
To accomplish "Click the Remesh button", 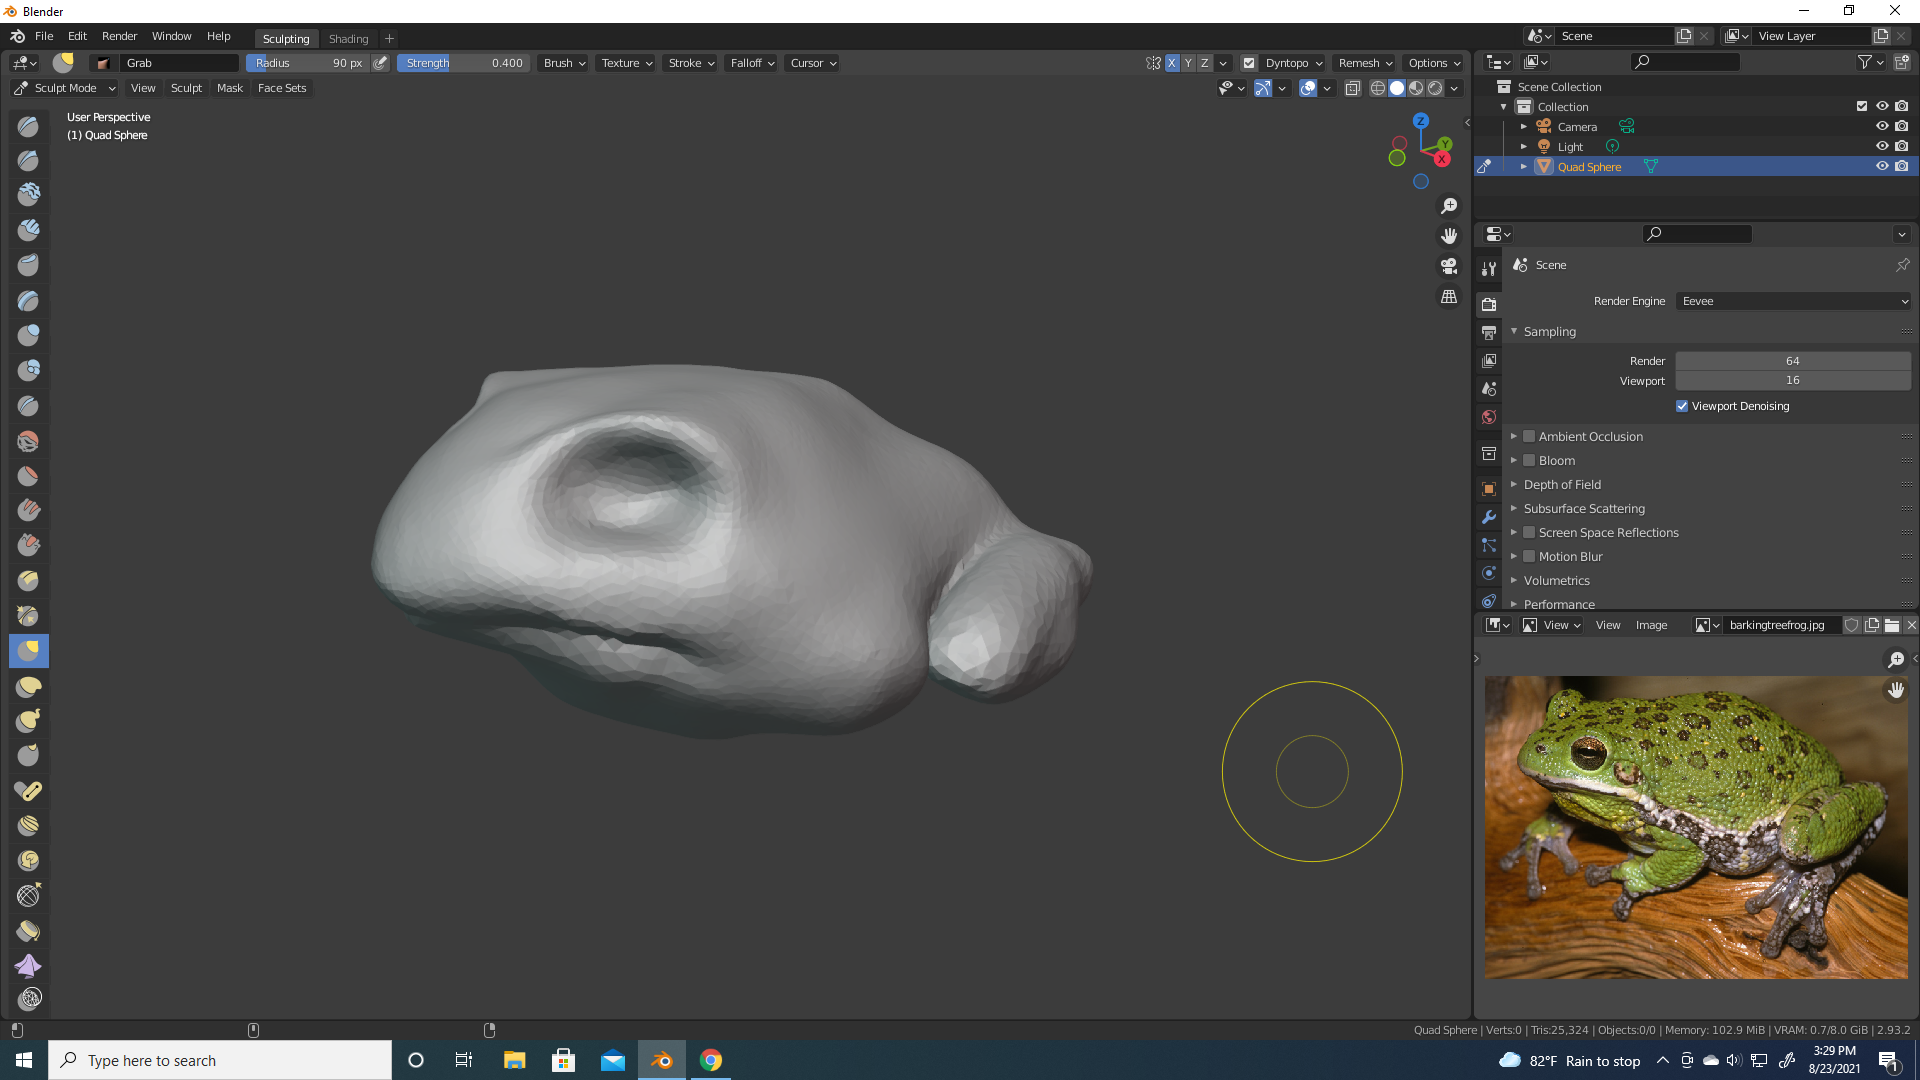I will (1365, 63).
